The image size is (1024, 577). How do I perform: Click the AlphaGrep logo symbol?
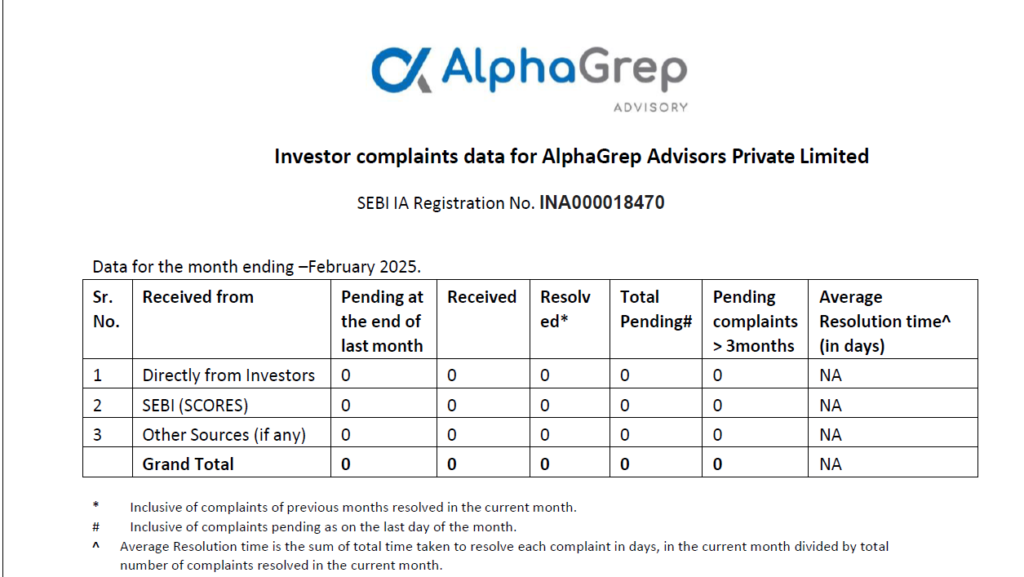402,69
